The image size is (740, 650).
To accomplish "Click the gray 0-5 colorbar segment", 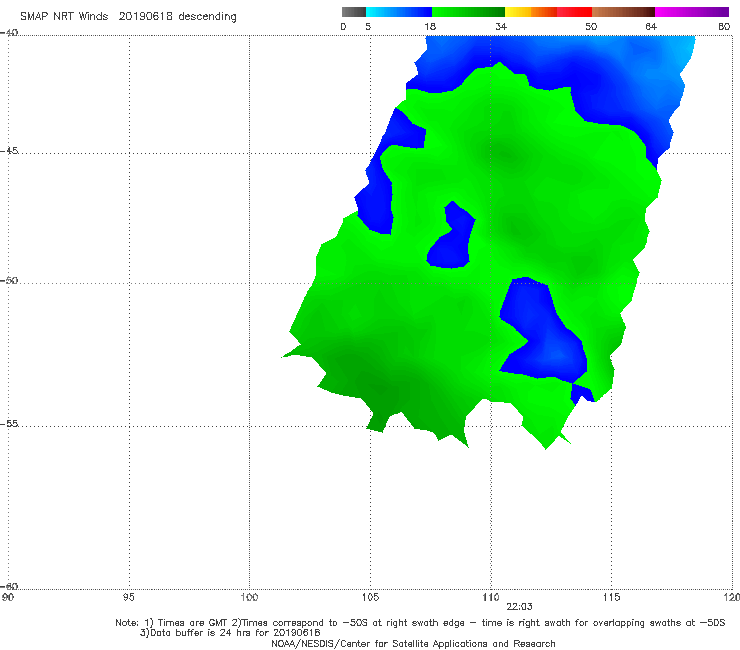I will point(353,12).
